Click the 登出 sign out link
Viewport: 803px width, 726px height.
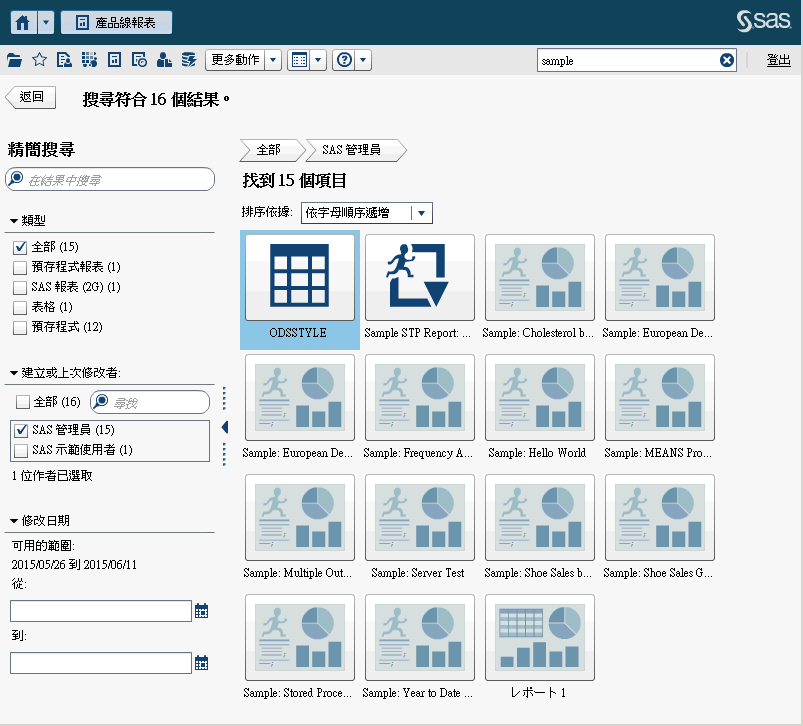778,60
